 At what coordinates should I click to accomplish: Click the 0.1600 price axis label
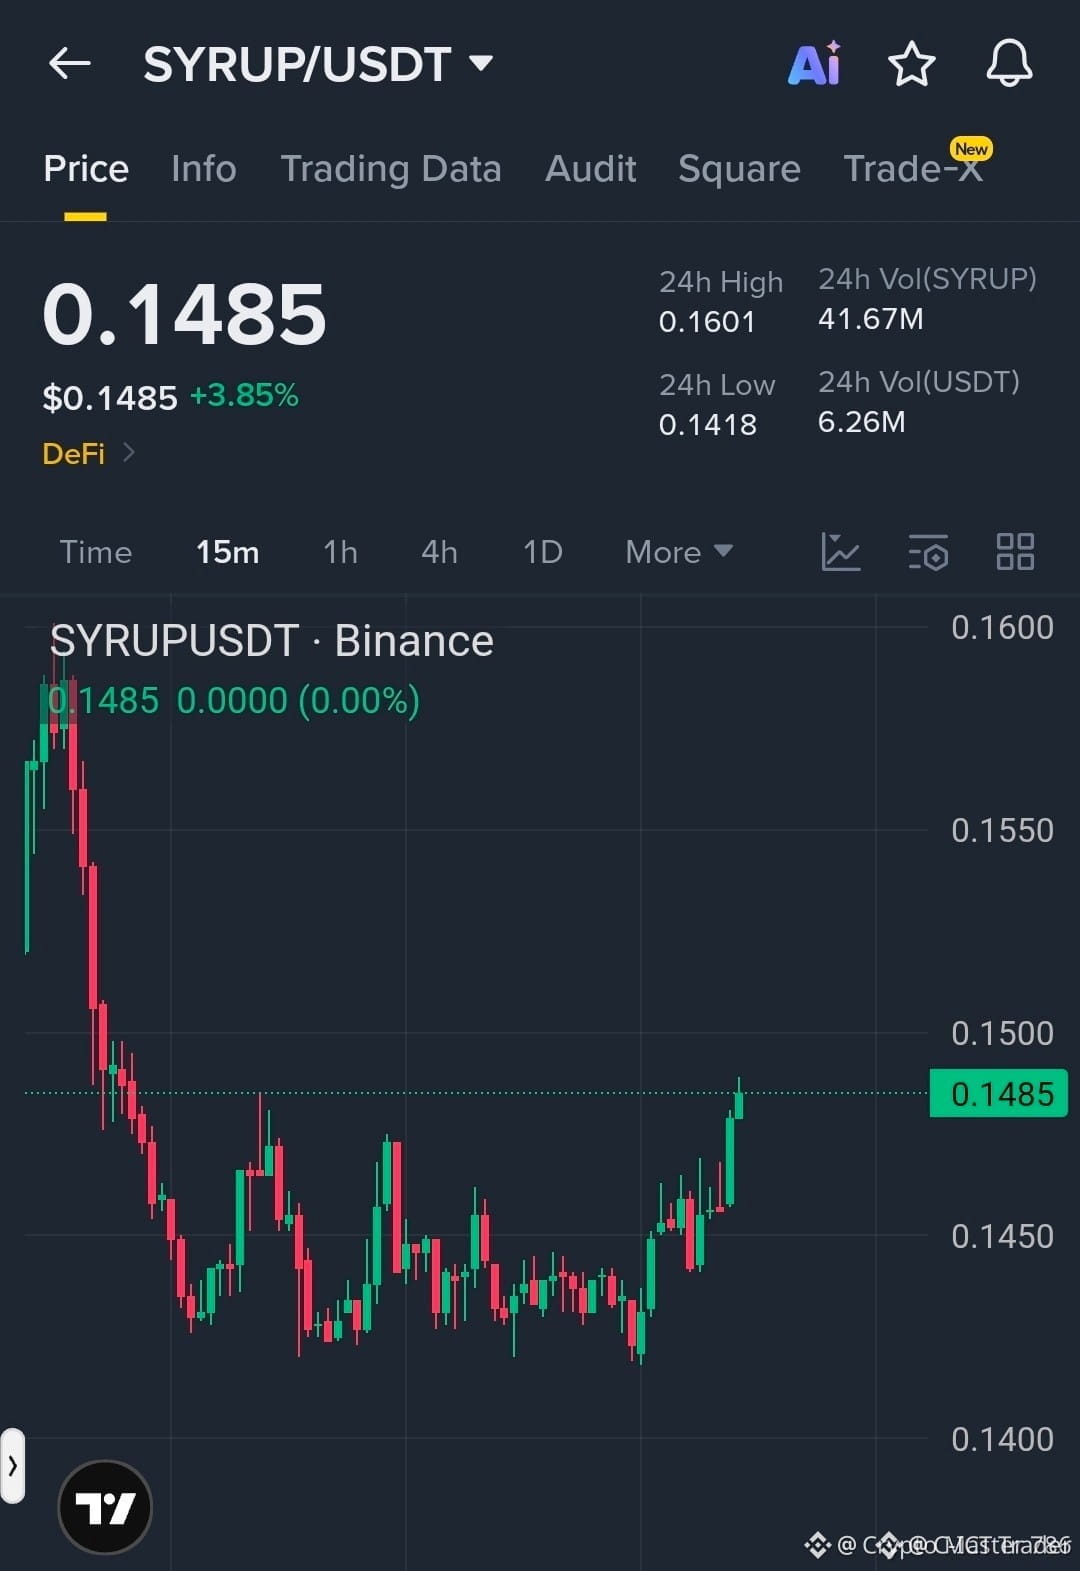point(1002,628)
